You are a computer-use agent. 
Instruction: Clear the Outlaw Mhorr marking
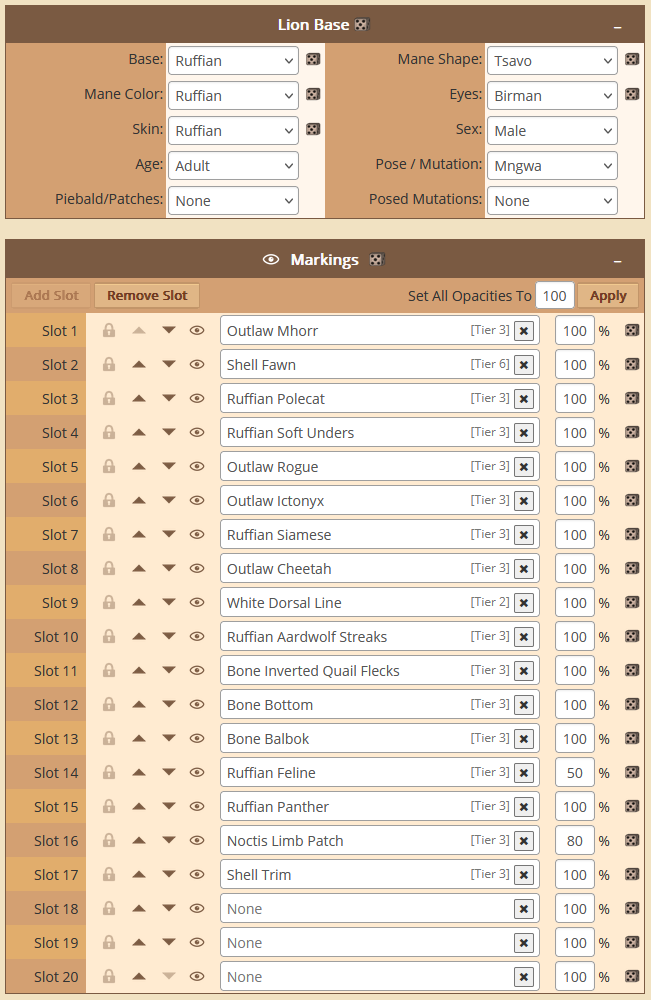tap(524, 331)
